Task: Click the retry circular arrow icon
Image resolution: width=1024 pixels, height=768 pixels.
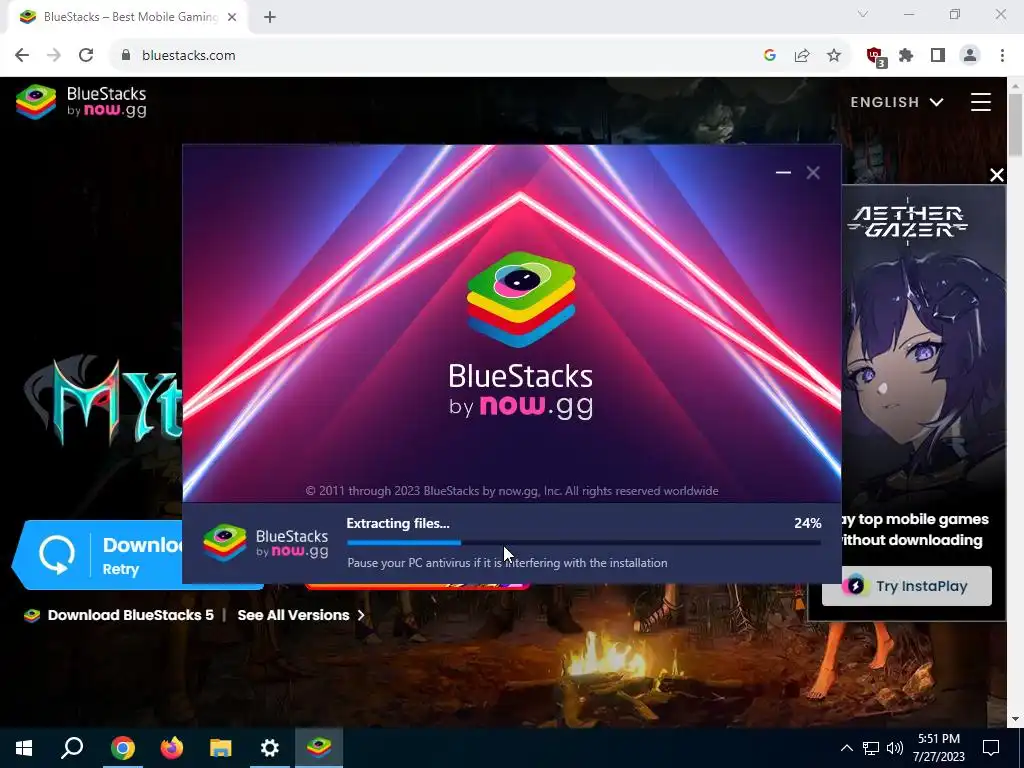Action: (57, 554)
